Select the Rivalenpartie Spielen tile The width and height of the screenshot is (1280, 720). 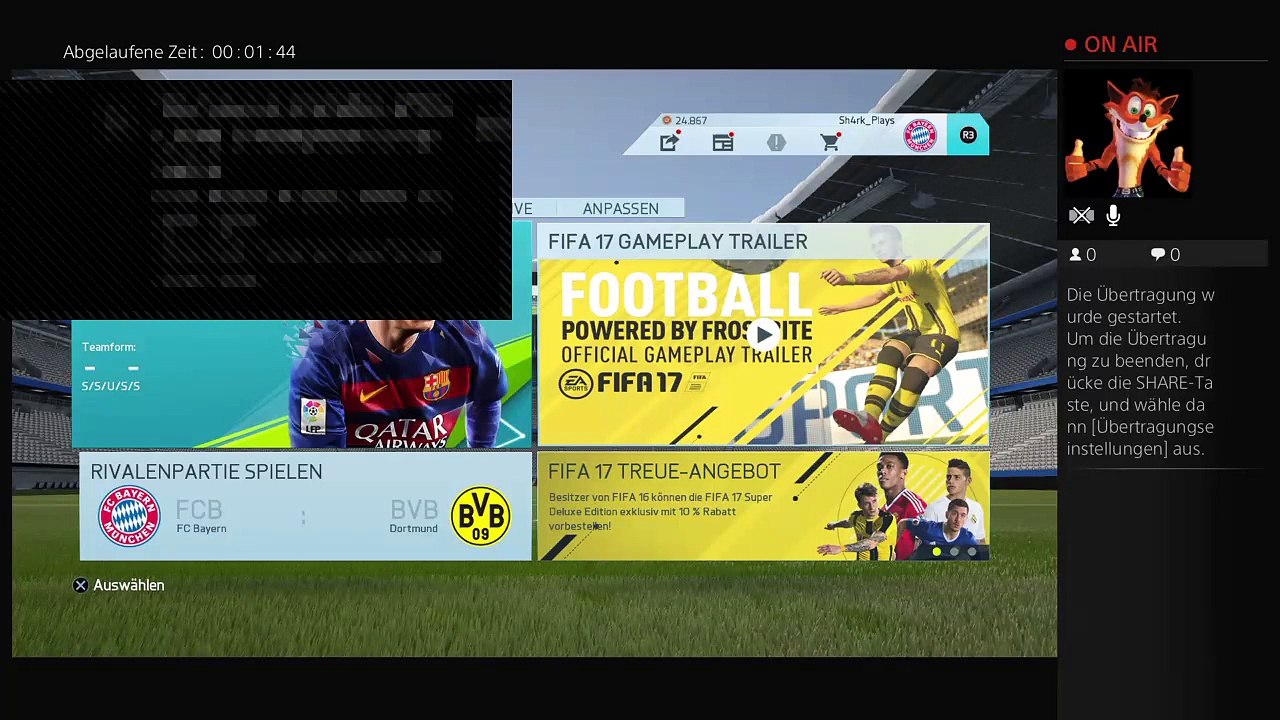305,506
